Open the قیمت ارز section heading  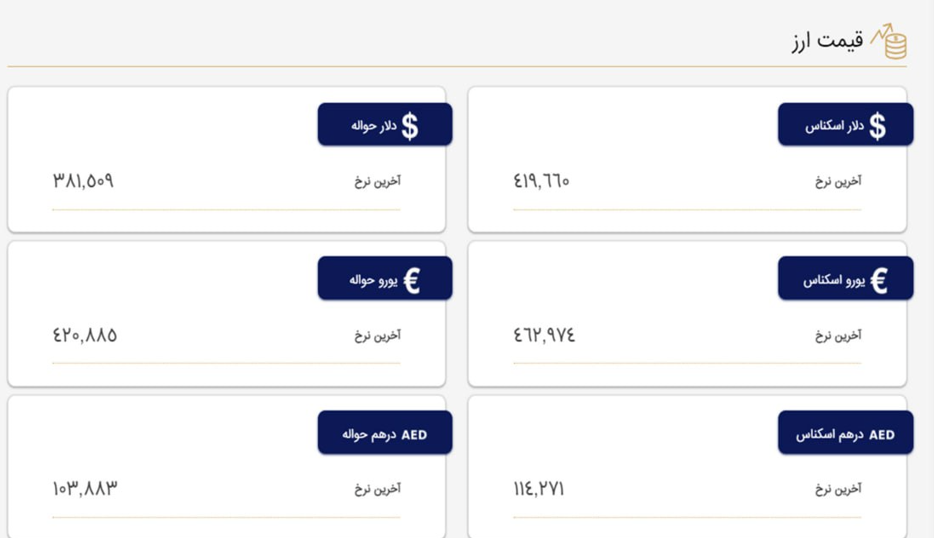coord(827,41)
